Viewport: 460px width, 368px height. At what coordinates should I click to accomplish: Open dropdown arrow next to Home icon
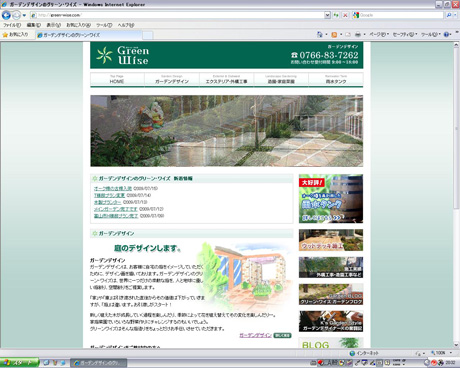326,34
